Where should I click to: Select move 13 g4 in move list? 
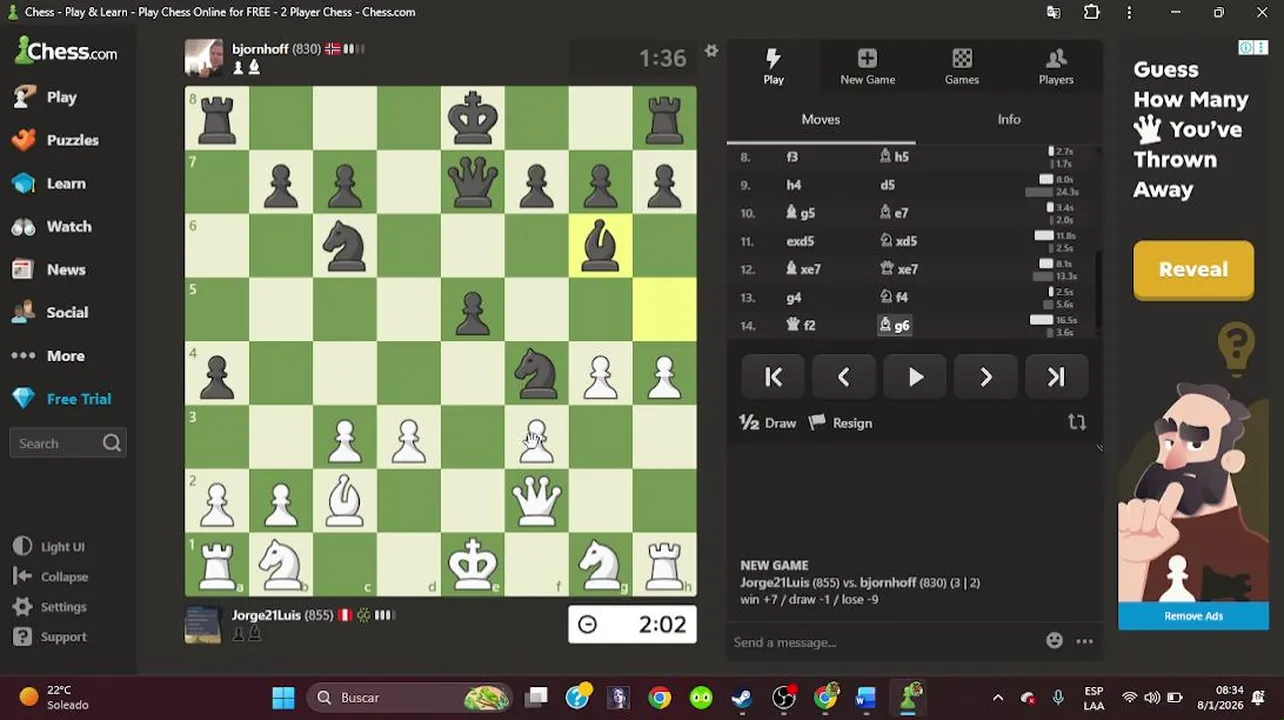click(x=794, y=297)
